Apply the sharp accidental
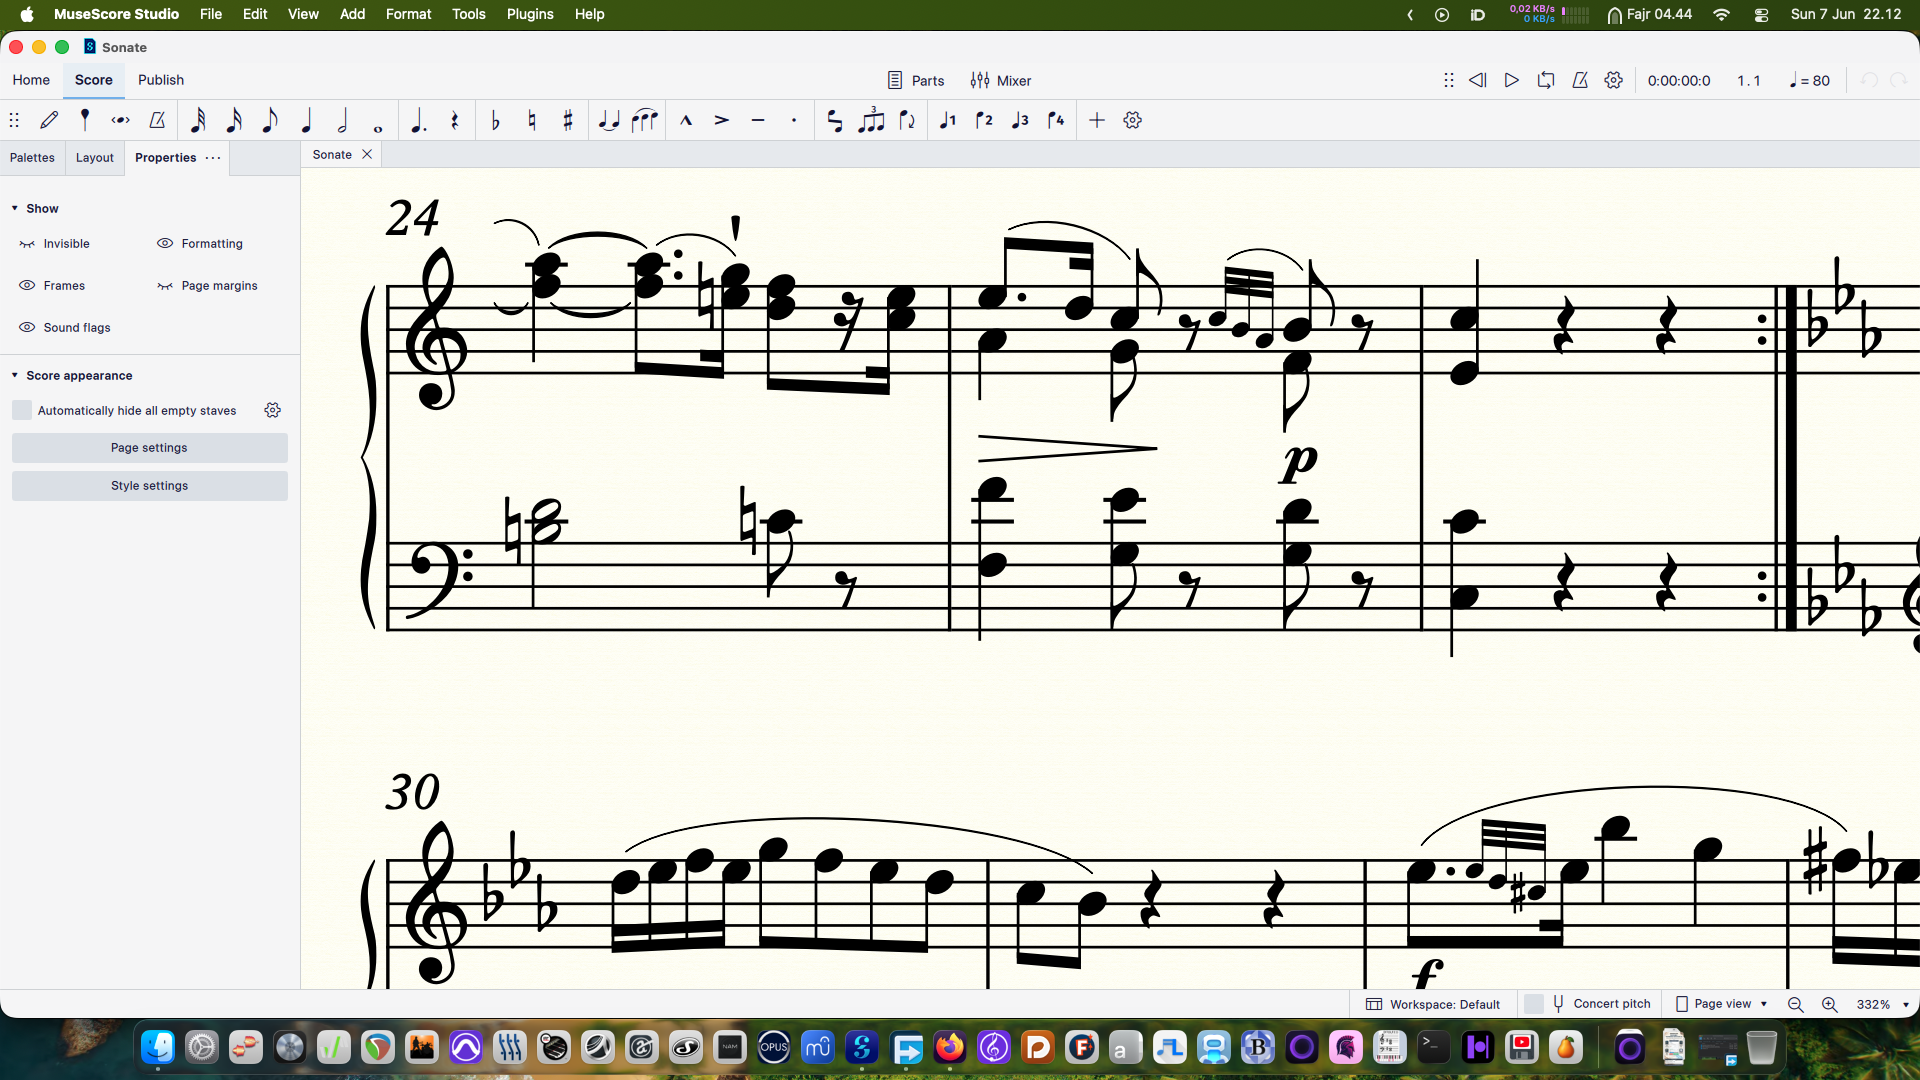 pos(568,120)
